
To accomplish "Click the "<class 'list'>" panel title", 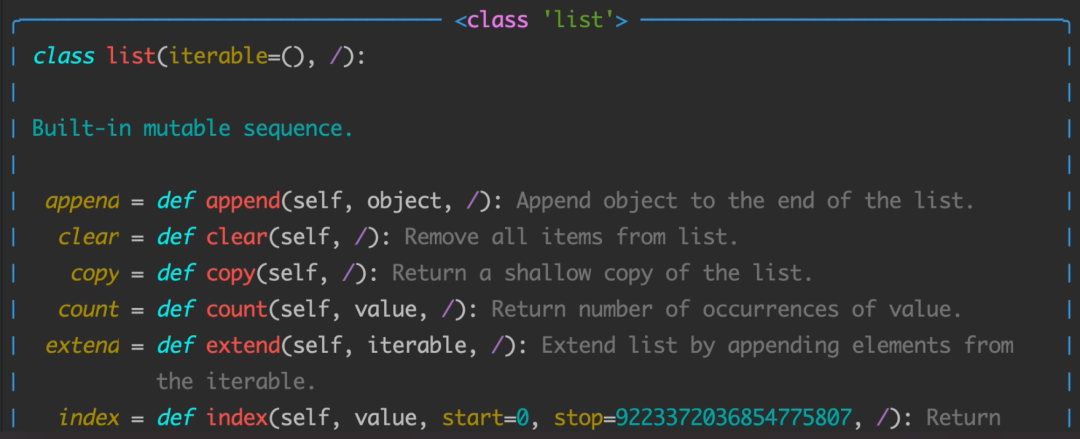I will point(541,19).
